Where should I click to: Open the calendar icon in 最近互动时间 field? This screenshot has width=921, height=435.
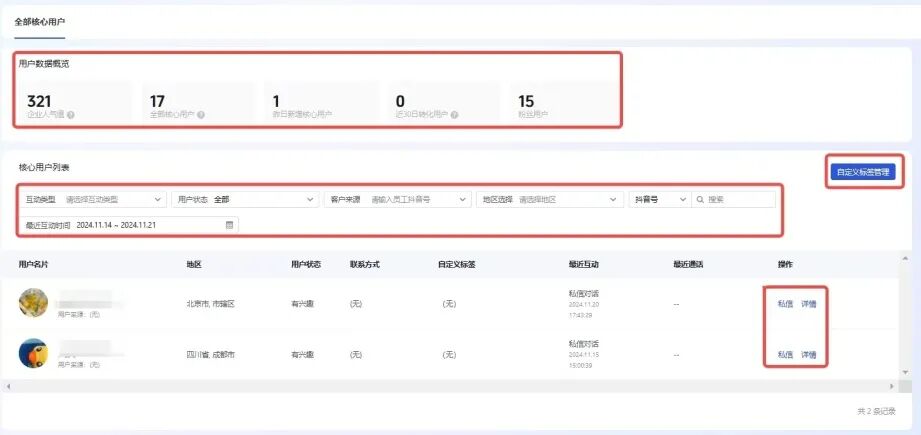coord(229,225)
